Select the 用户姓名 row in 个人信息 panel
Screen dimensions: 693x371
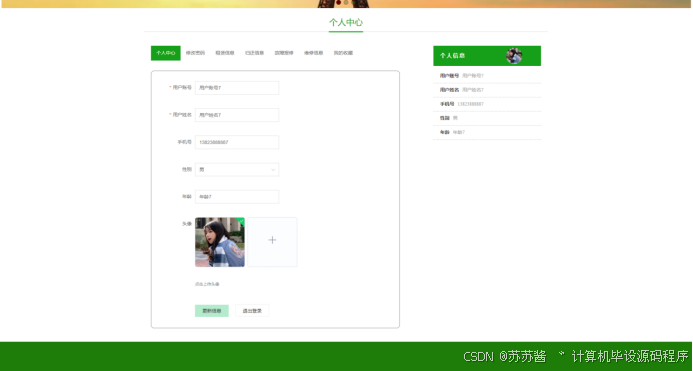tap(487, 90)
